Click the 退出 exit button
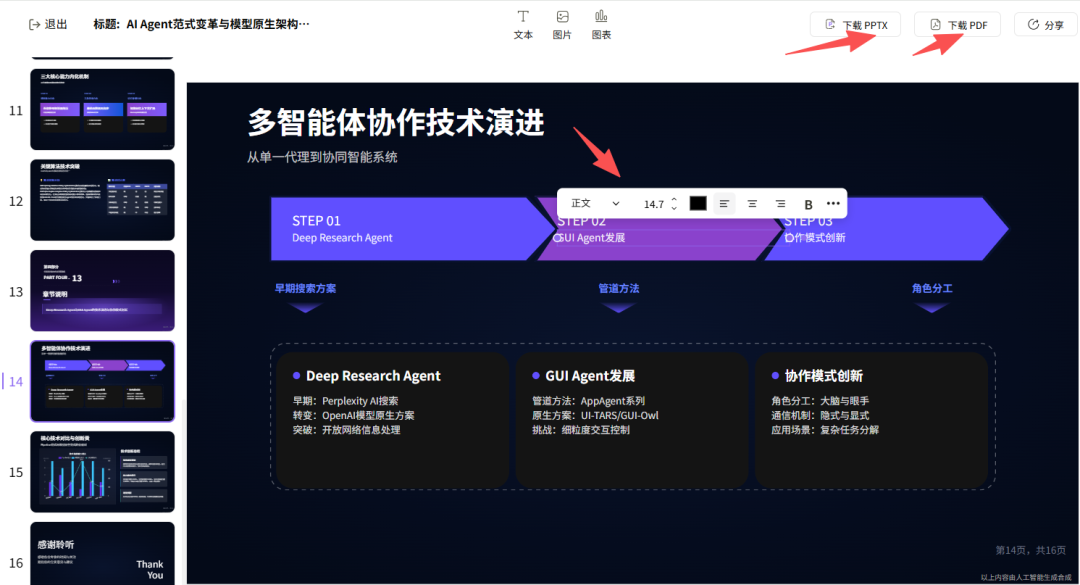The height and width of the screenshot is (585, 1080). click(x=48, y=24)
